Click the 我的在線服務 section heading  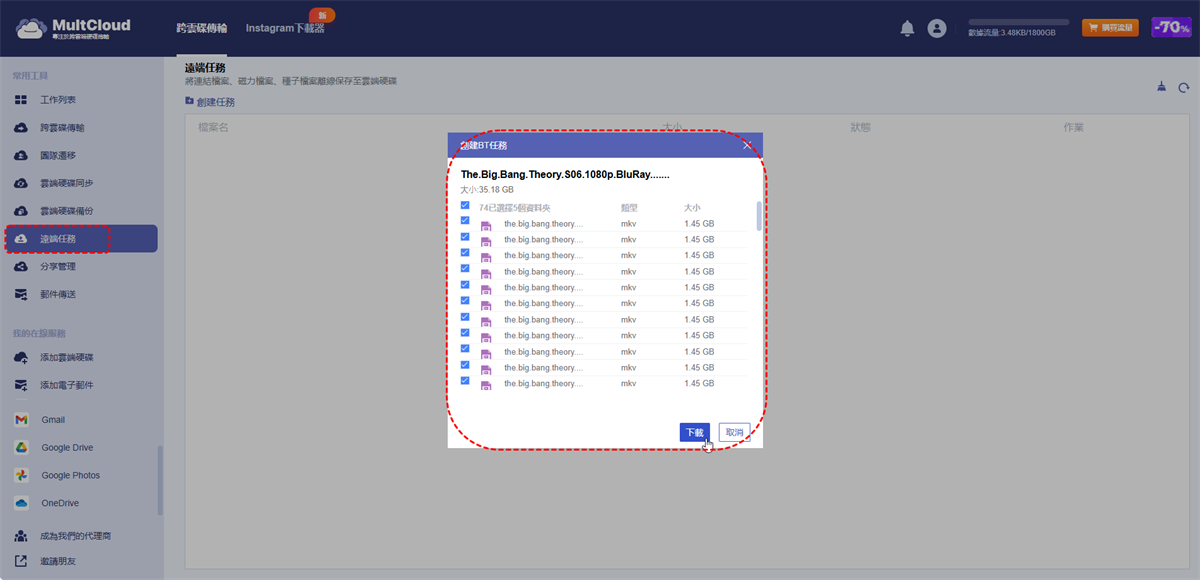coord(39,333)
